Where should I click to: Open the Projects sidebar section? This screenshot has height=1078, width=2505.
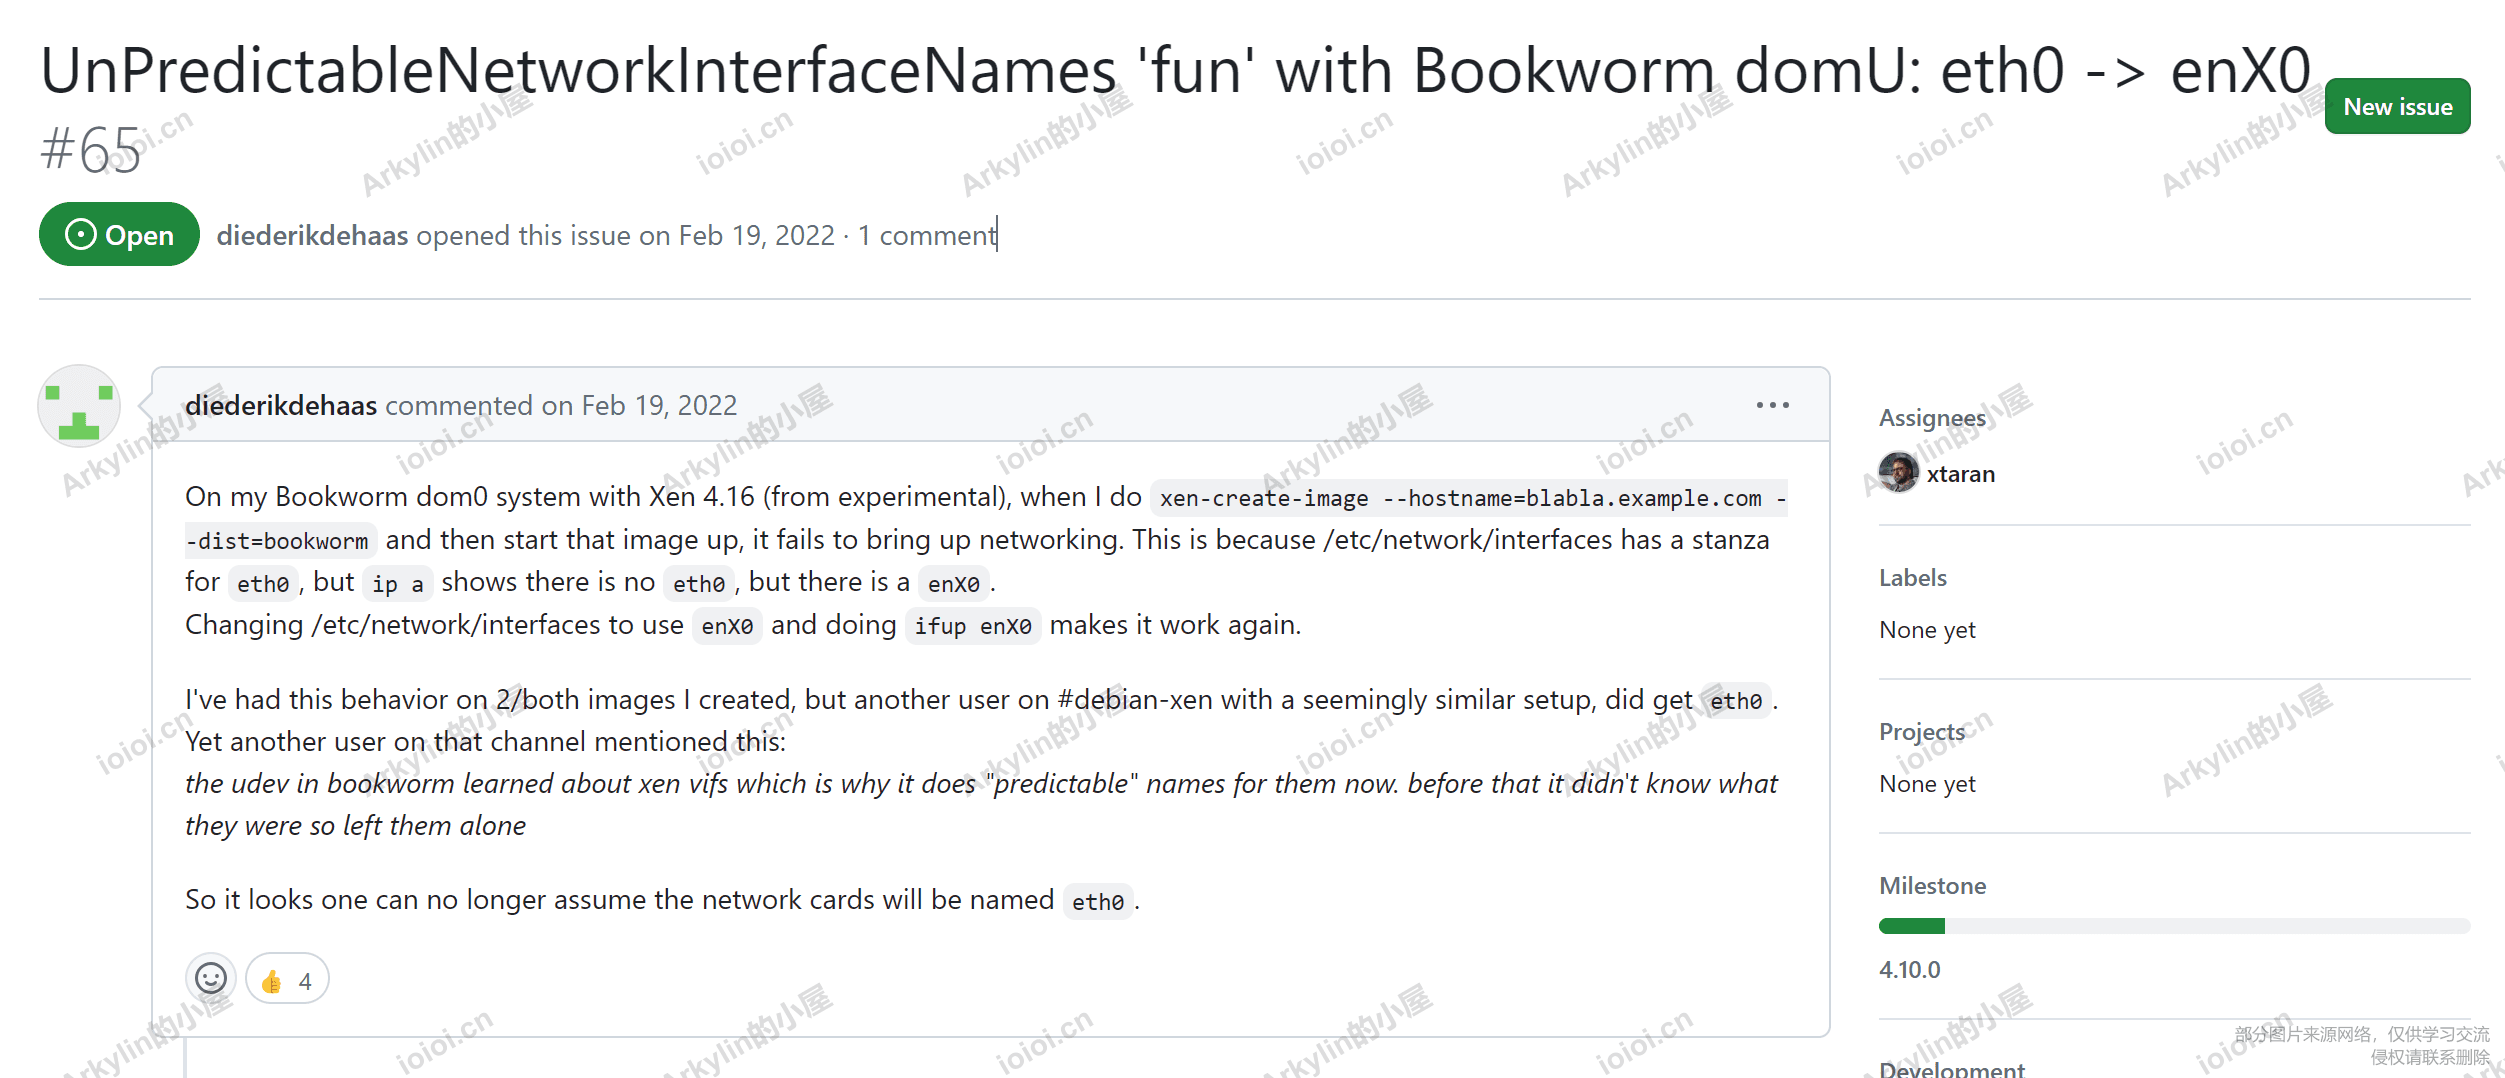[1922, 732]
